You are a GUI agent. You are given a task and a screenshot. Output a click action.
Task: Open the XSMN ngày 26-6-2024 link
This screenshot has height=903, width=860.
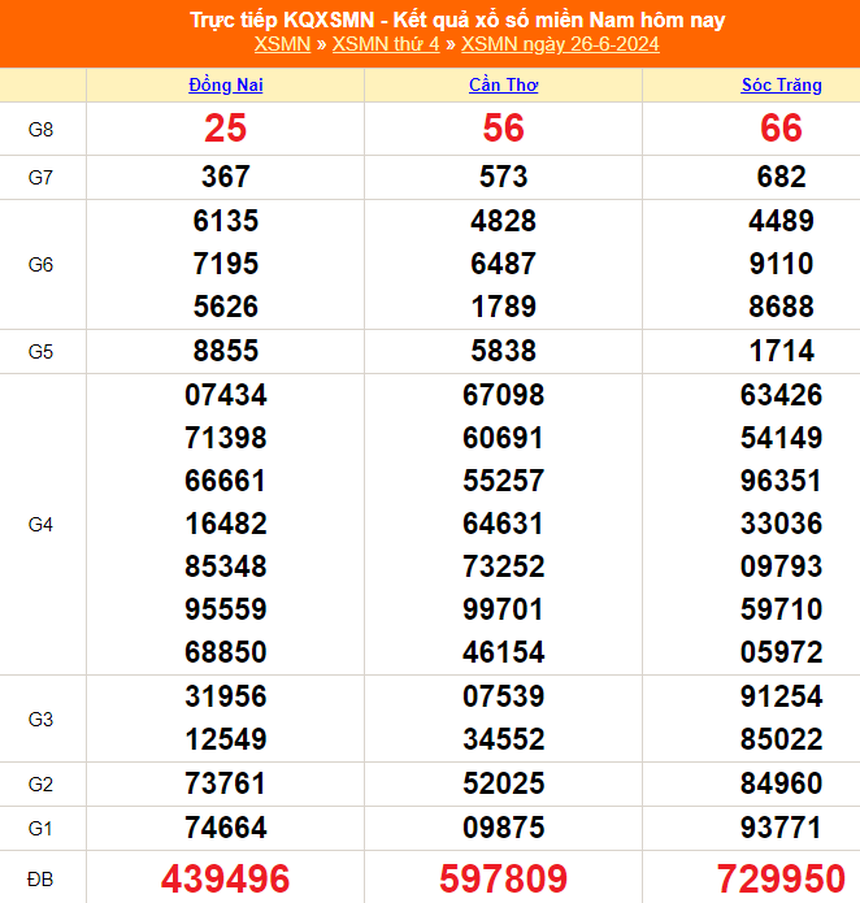tap(560, 44)
